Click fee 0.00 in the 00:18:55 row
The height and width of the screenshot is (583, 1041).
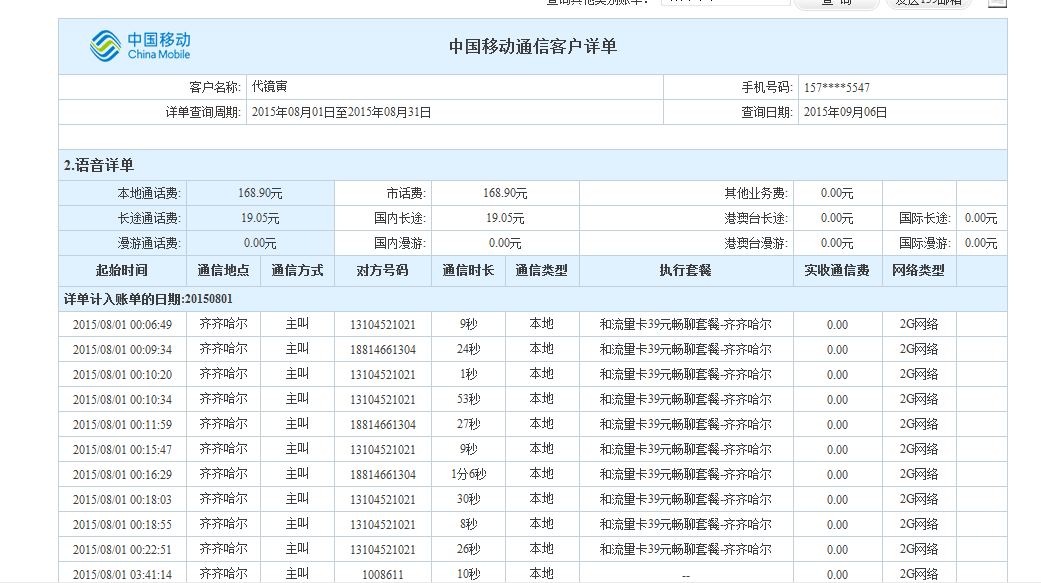point(837,525)
